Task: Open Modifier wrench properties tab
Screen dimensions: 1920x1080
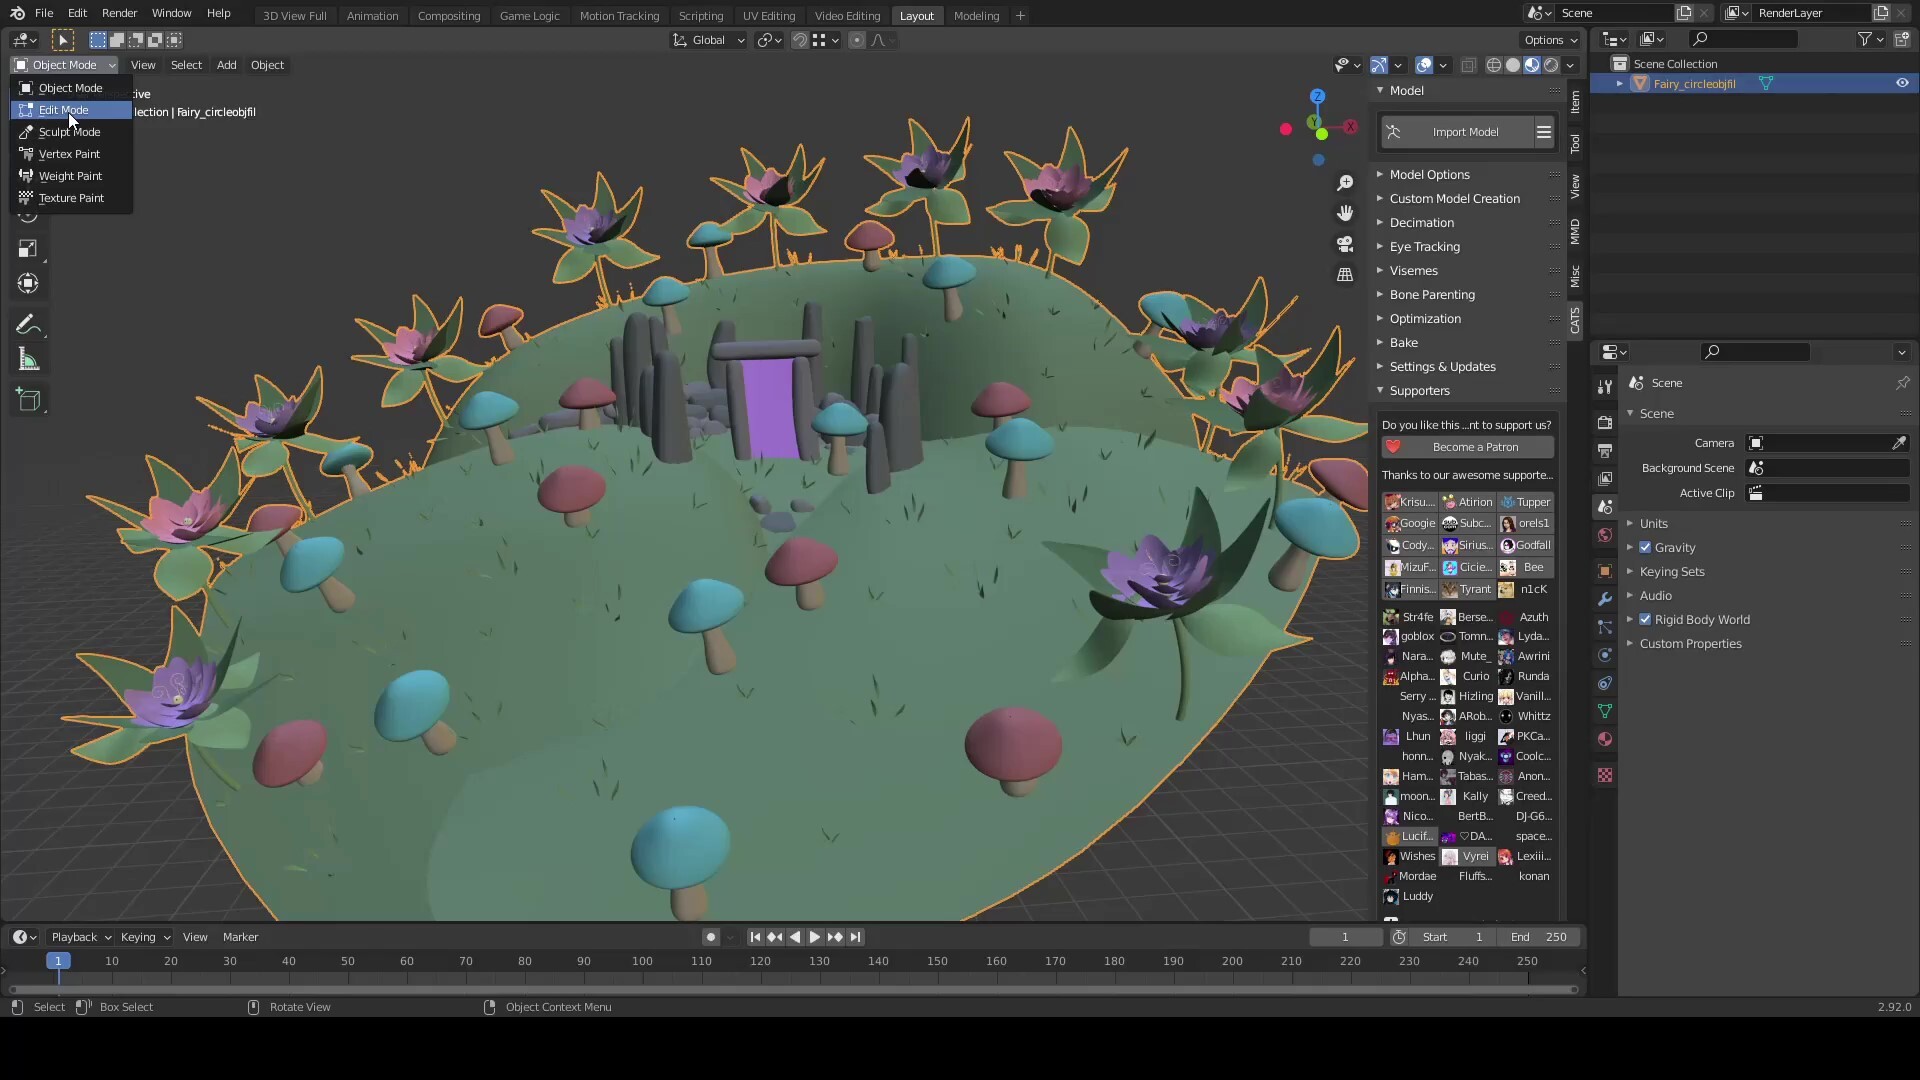Action: [x=1605, y=599]
